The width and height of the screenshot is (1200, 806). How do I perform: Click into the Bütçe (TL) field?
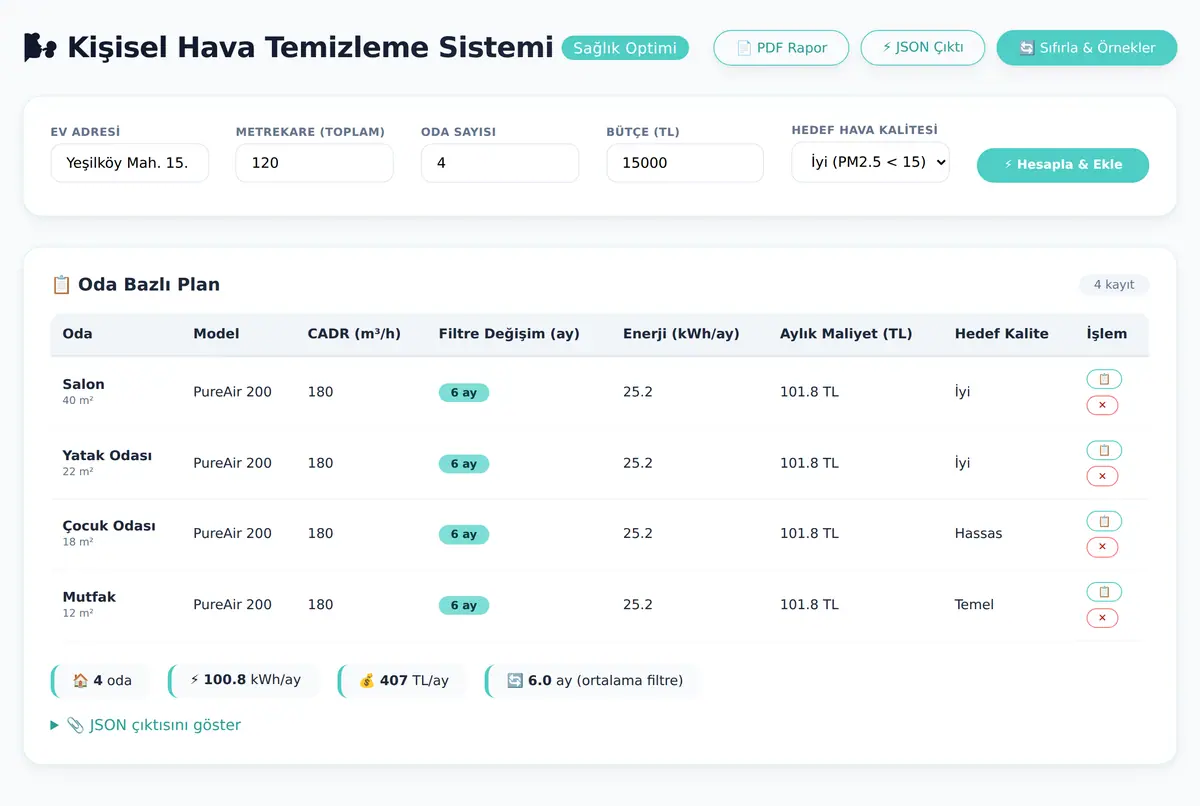point(685,163)
